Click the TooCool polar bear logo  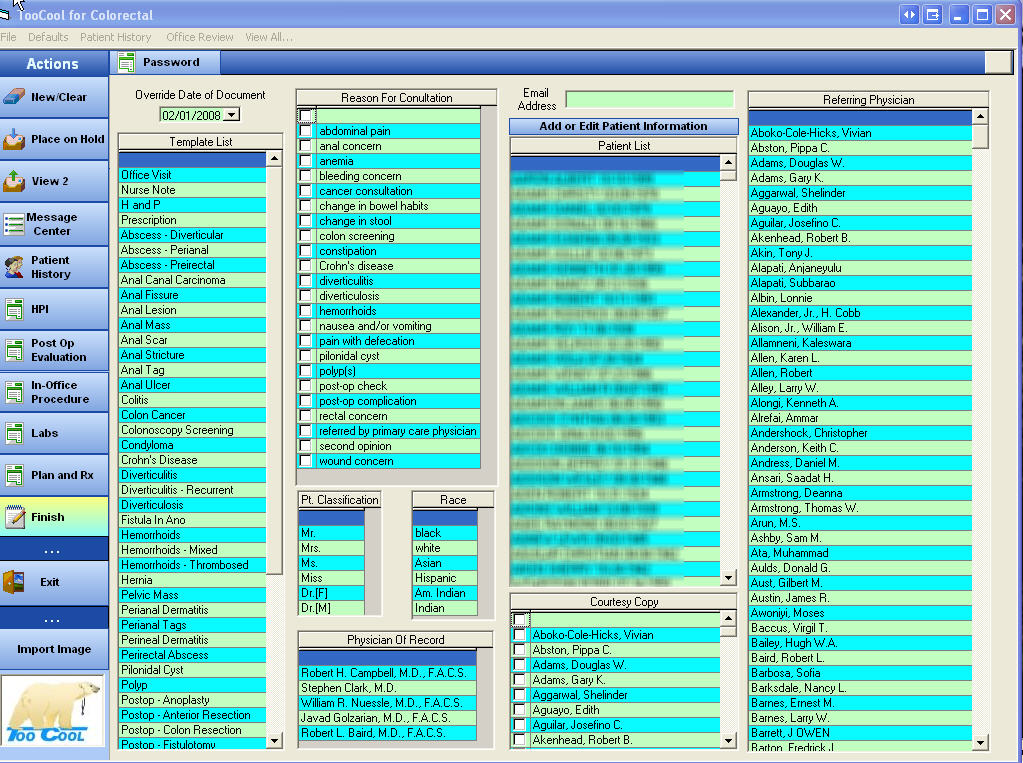[53, 711]
